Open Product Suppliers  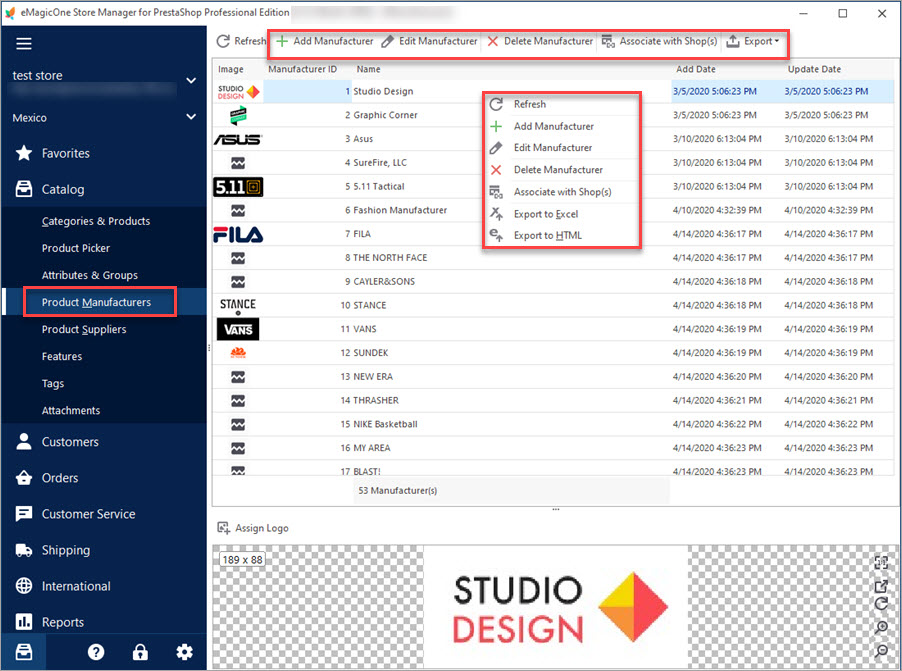(x=83, y=329)
